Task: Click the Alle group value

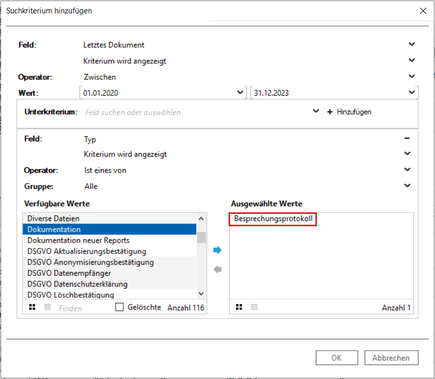Action: (91, 186)
